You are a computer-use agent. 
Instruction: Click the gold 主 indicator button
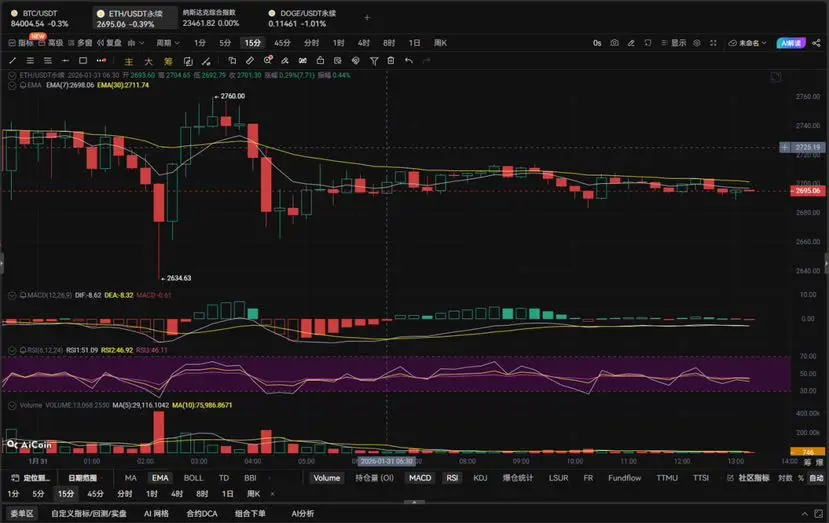(128, 61)
